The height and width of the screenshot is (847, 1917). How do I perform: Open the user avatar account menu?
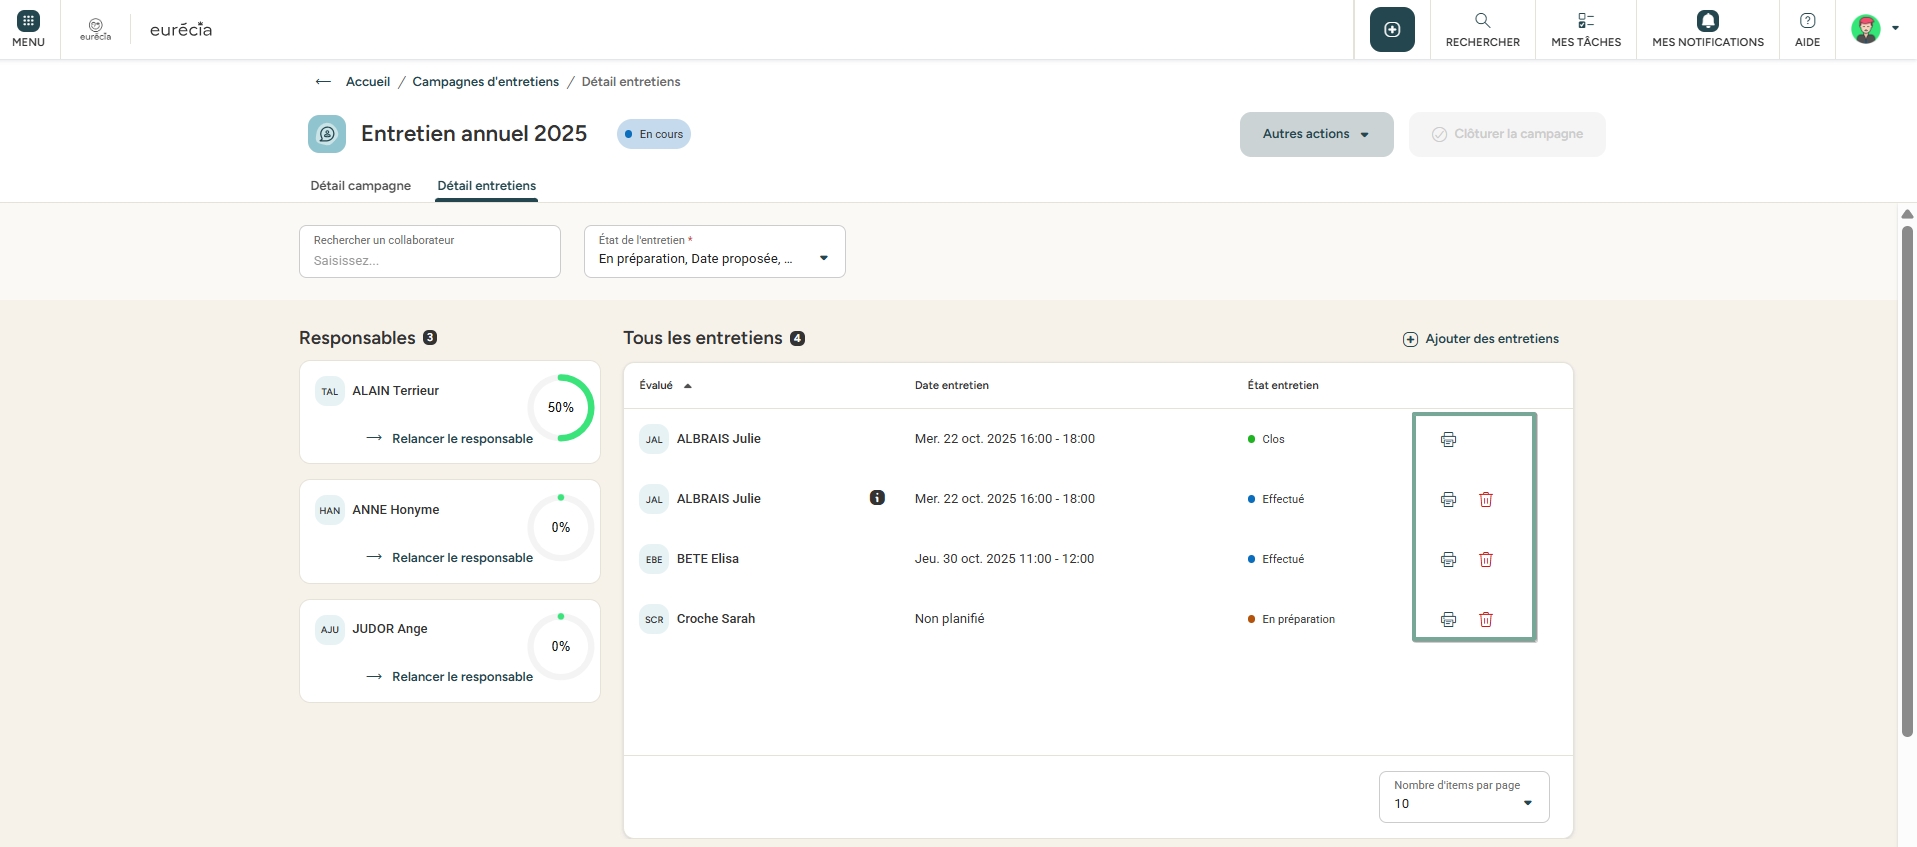click(x=1873, y=29)
